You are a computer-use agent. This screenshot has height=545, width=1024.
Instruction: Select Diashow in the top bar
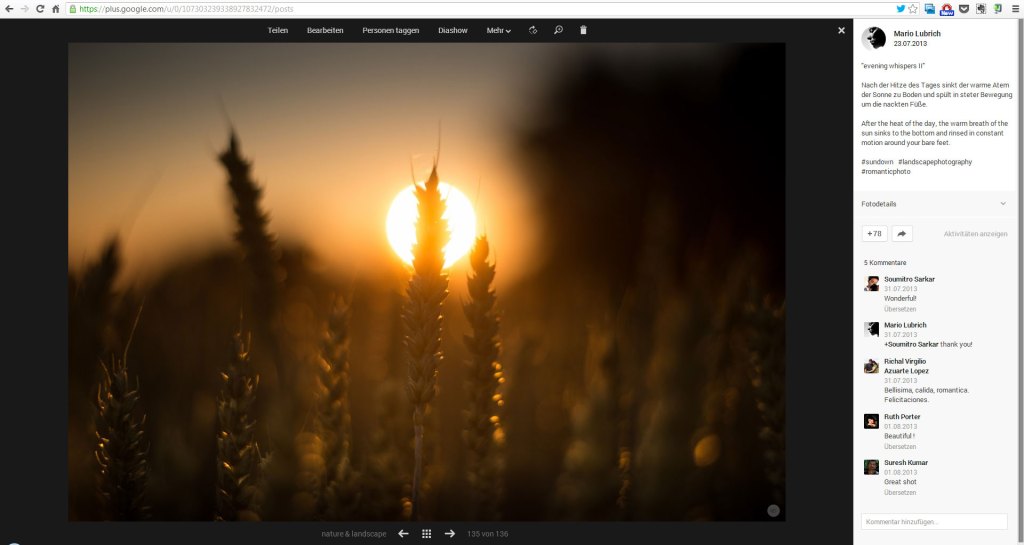453,31
